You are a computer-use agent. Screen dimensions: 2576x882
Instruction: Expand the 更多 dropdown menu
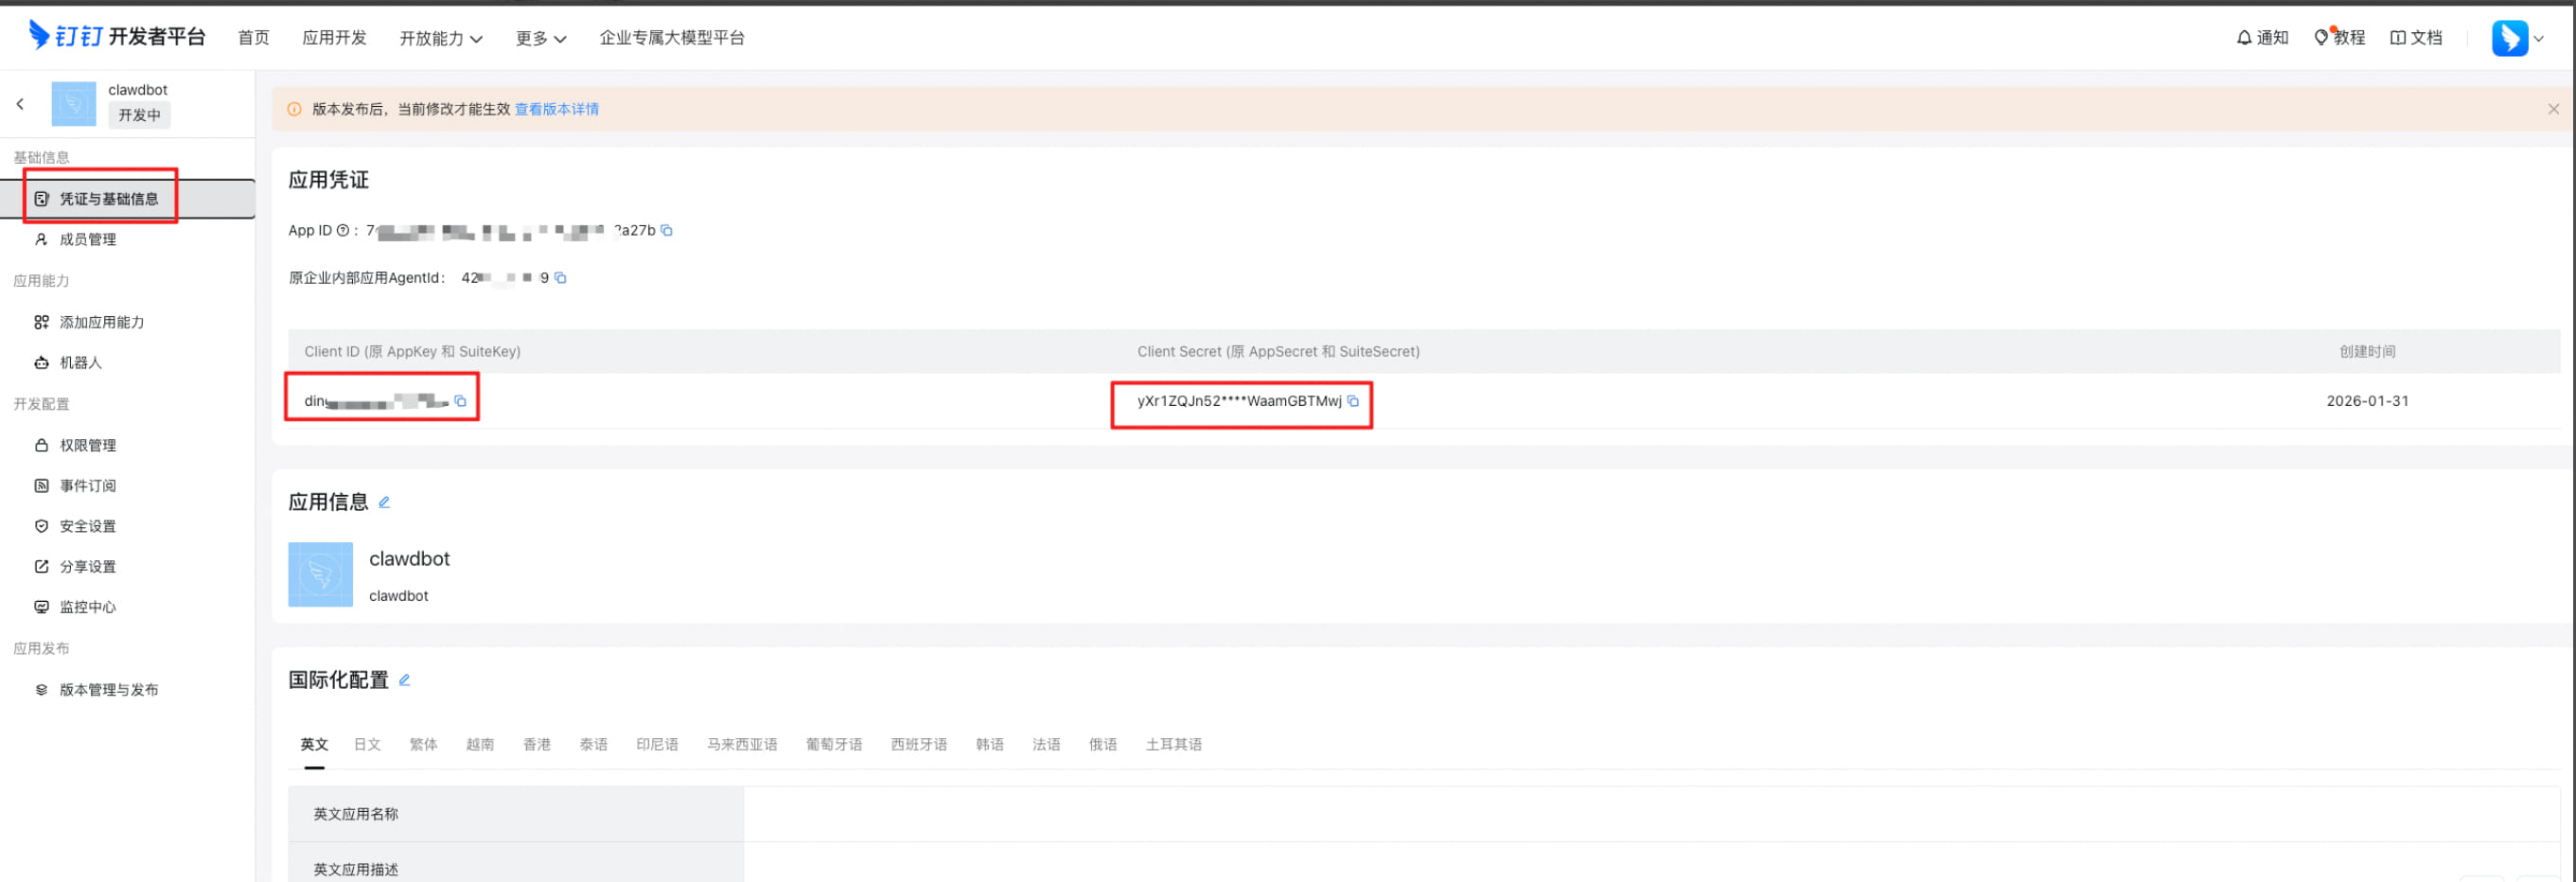[x=541, y=38]
